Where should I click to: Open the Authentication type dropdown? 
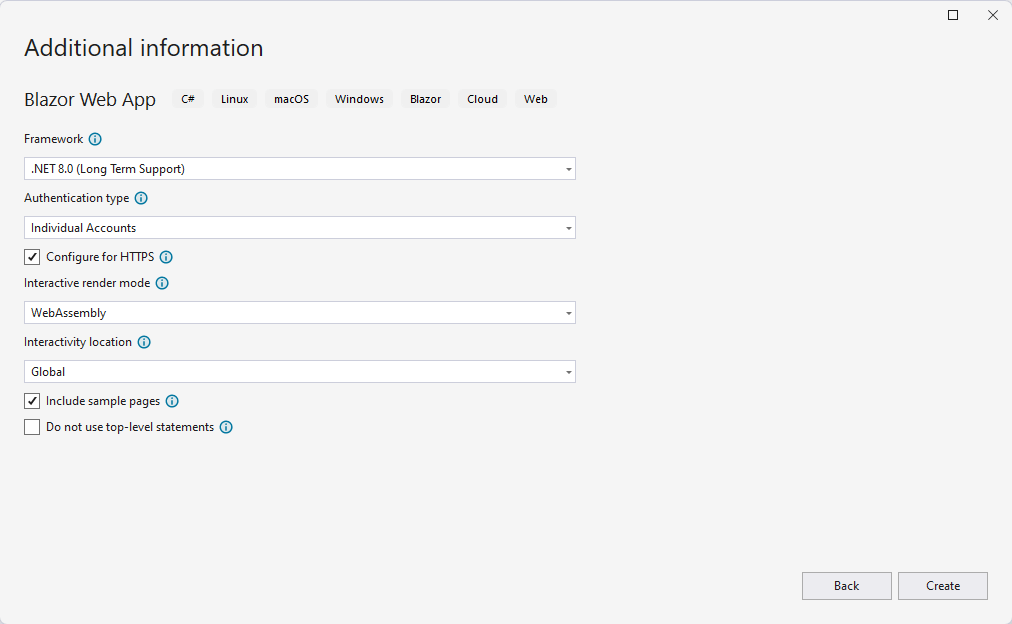point(299,228)
